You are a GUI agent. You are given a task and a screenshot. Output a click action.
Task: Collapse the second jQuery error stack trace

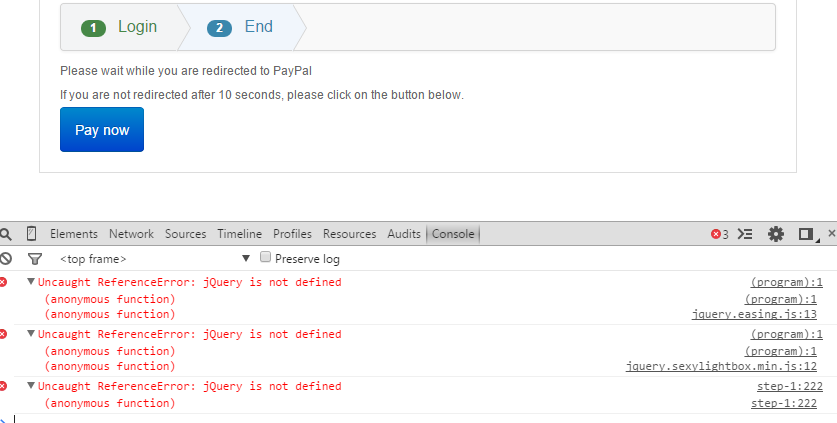[x=31, y=333]
